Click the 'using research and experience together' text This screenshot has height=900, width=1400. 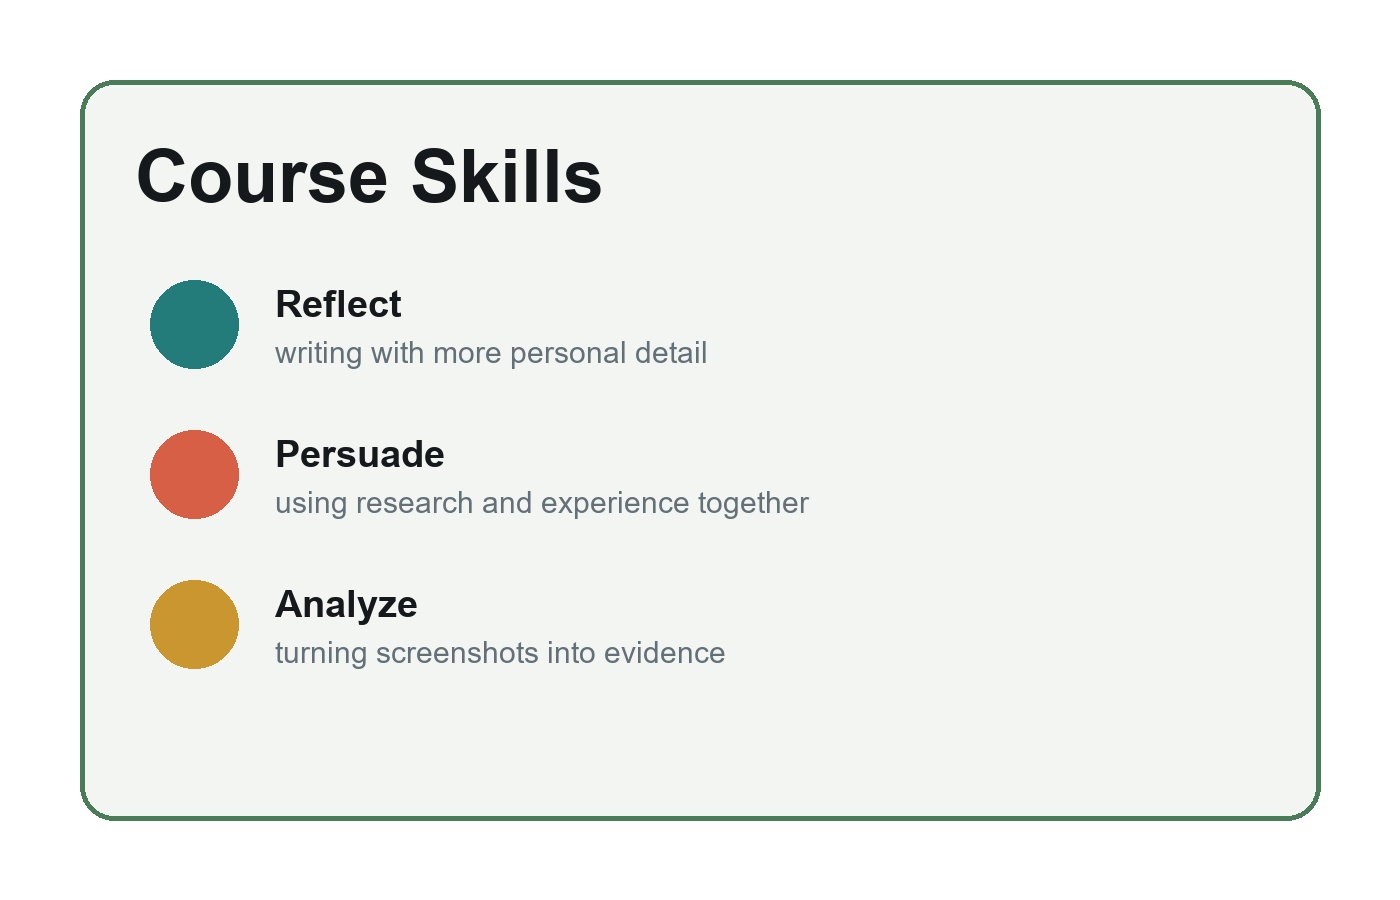pos(542,503)
